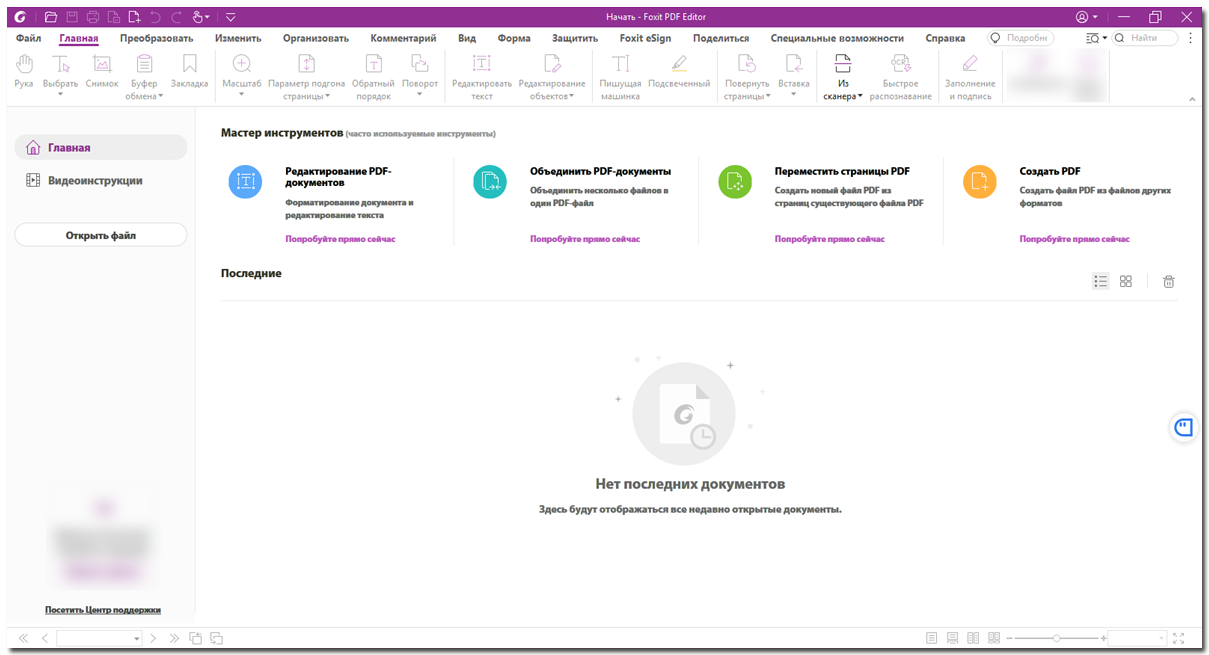Delete recent list with trash icon

pos(1168,282)
